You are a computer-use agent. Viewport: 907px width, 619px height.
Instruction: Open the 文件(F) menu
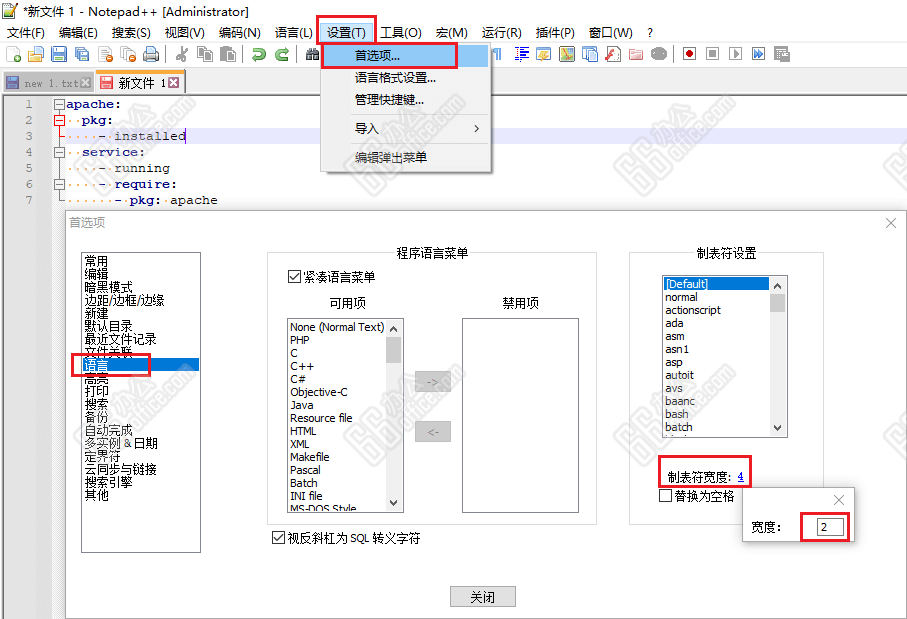(x=25, y=33)
